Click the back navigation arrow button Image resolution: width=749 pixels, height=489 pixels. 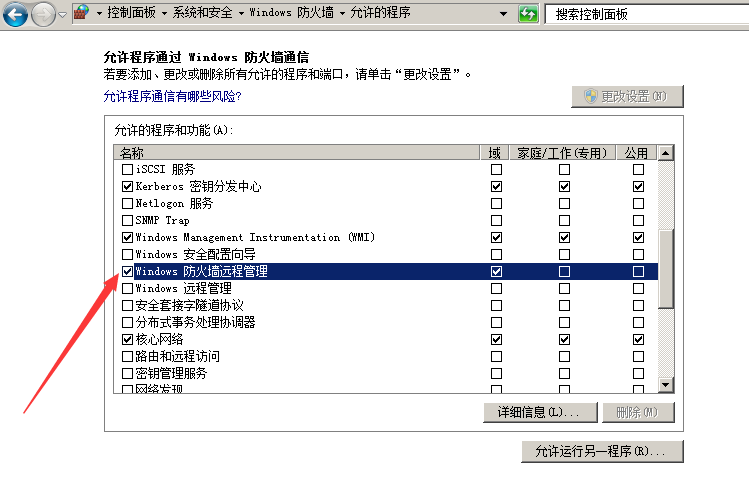click(x=15, y=14)
